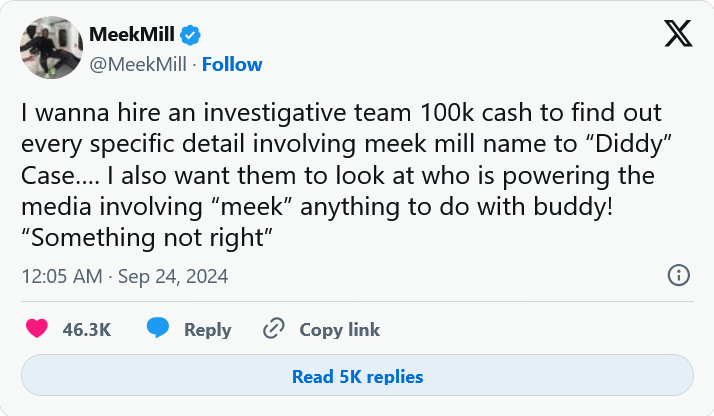Click the blue verified badge

click(x=190, y=36)
